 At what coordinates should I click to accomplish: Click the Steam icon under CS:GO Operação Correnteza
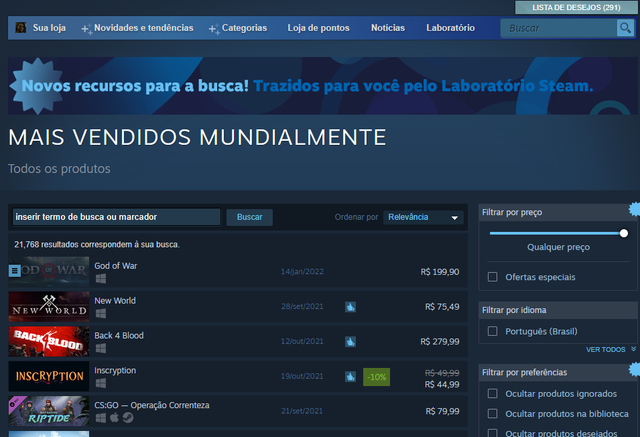128,418
